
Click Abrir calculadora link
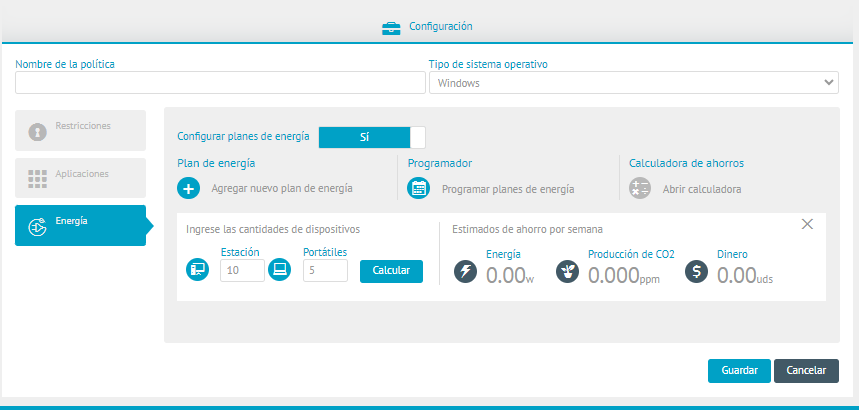click(x=702, y=189)
